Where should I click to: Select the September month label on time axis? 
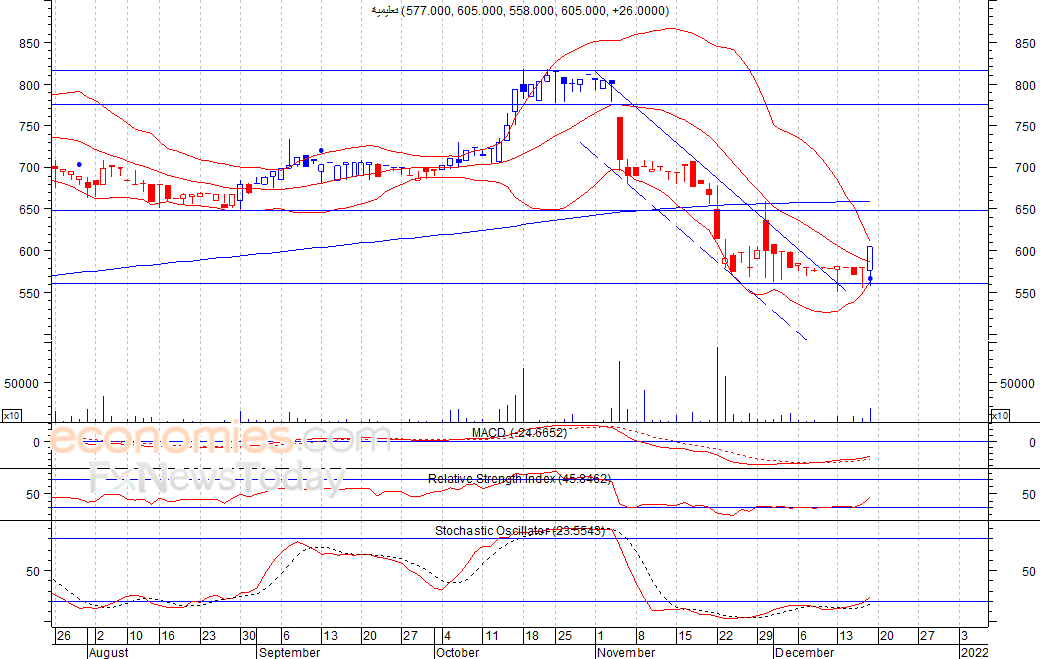[289, 652]
